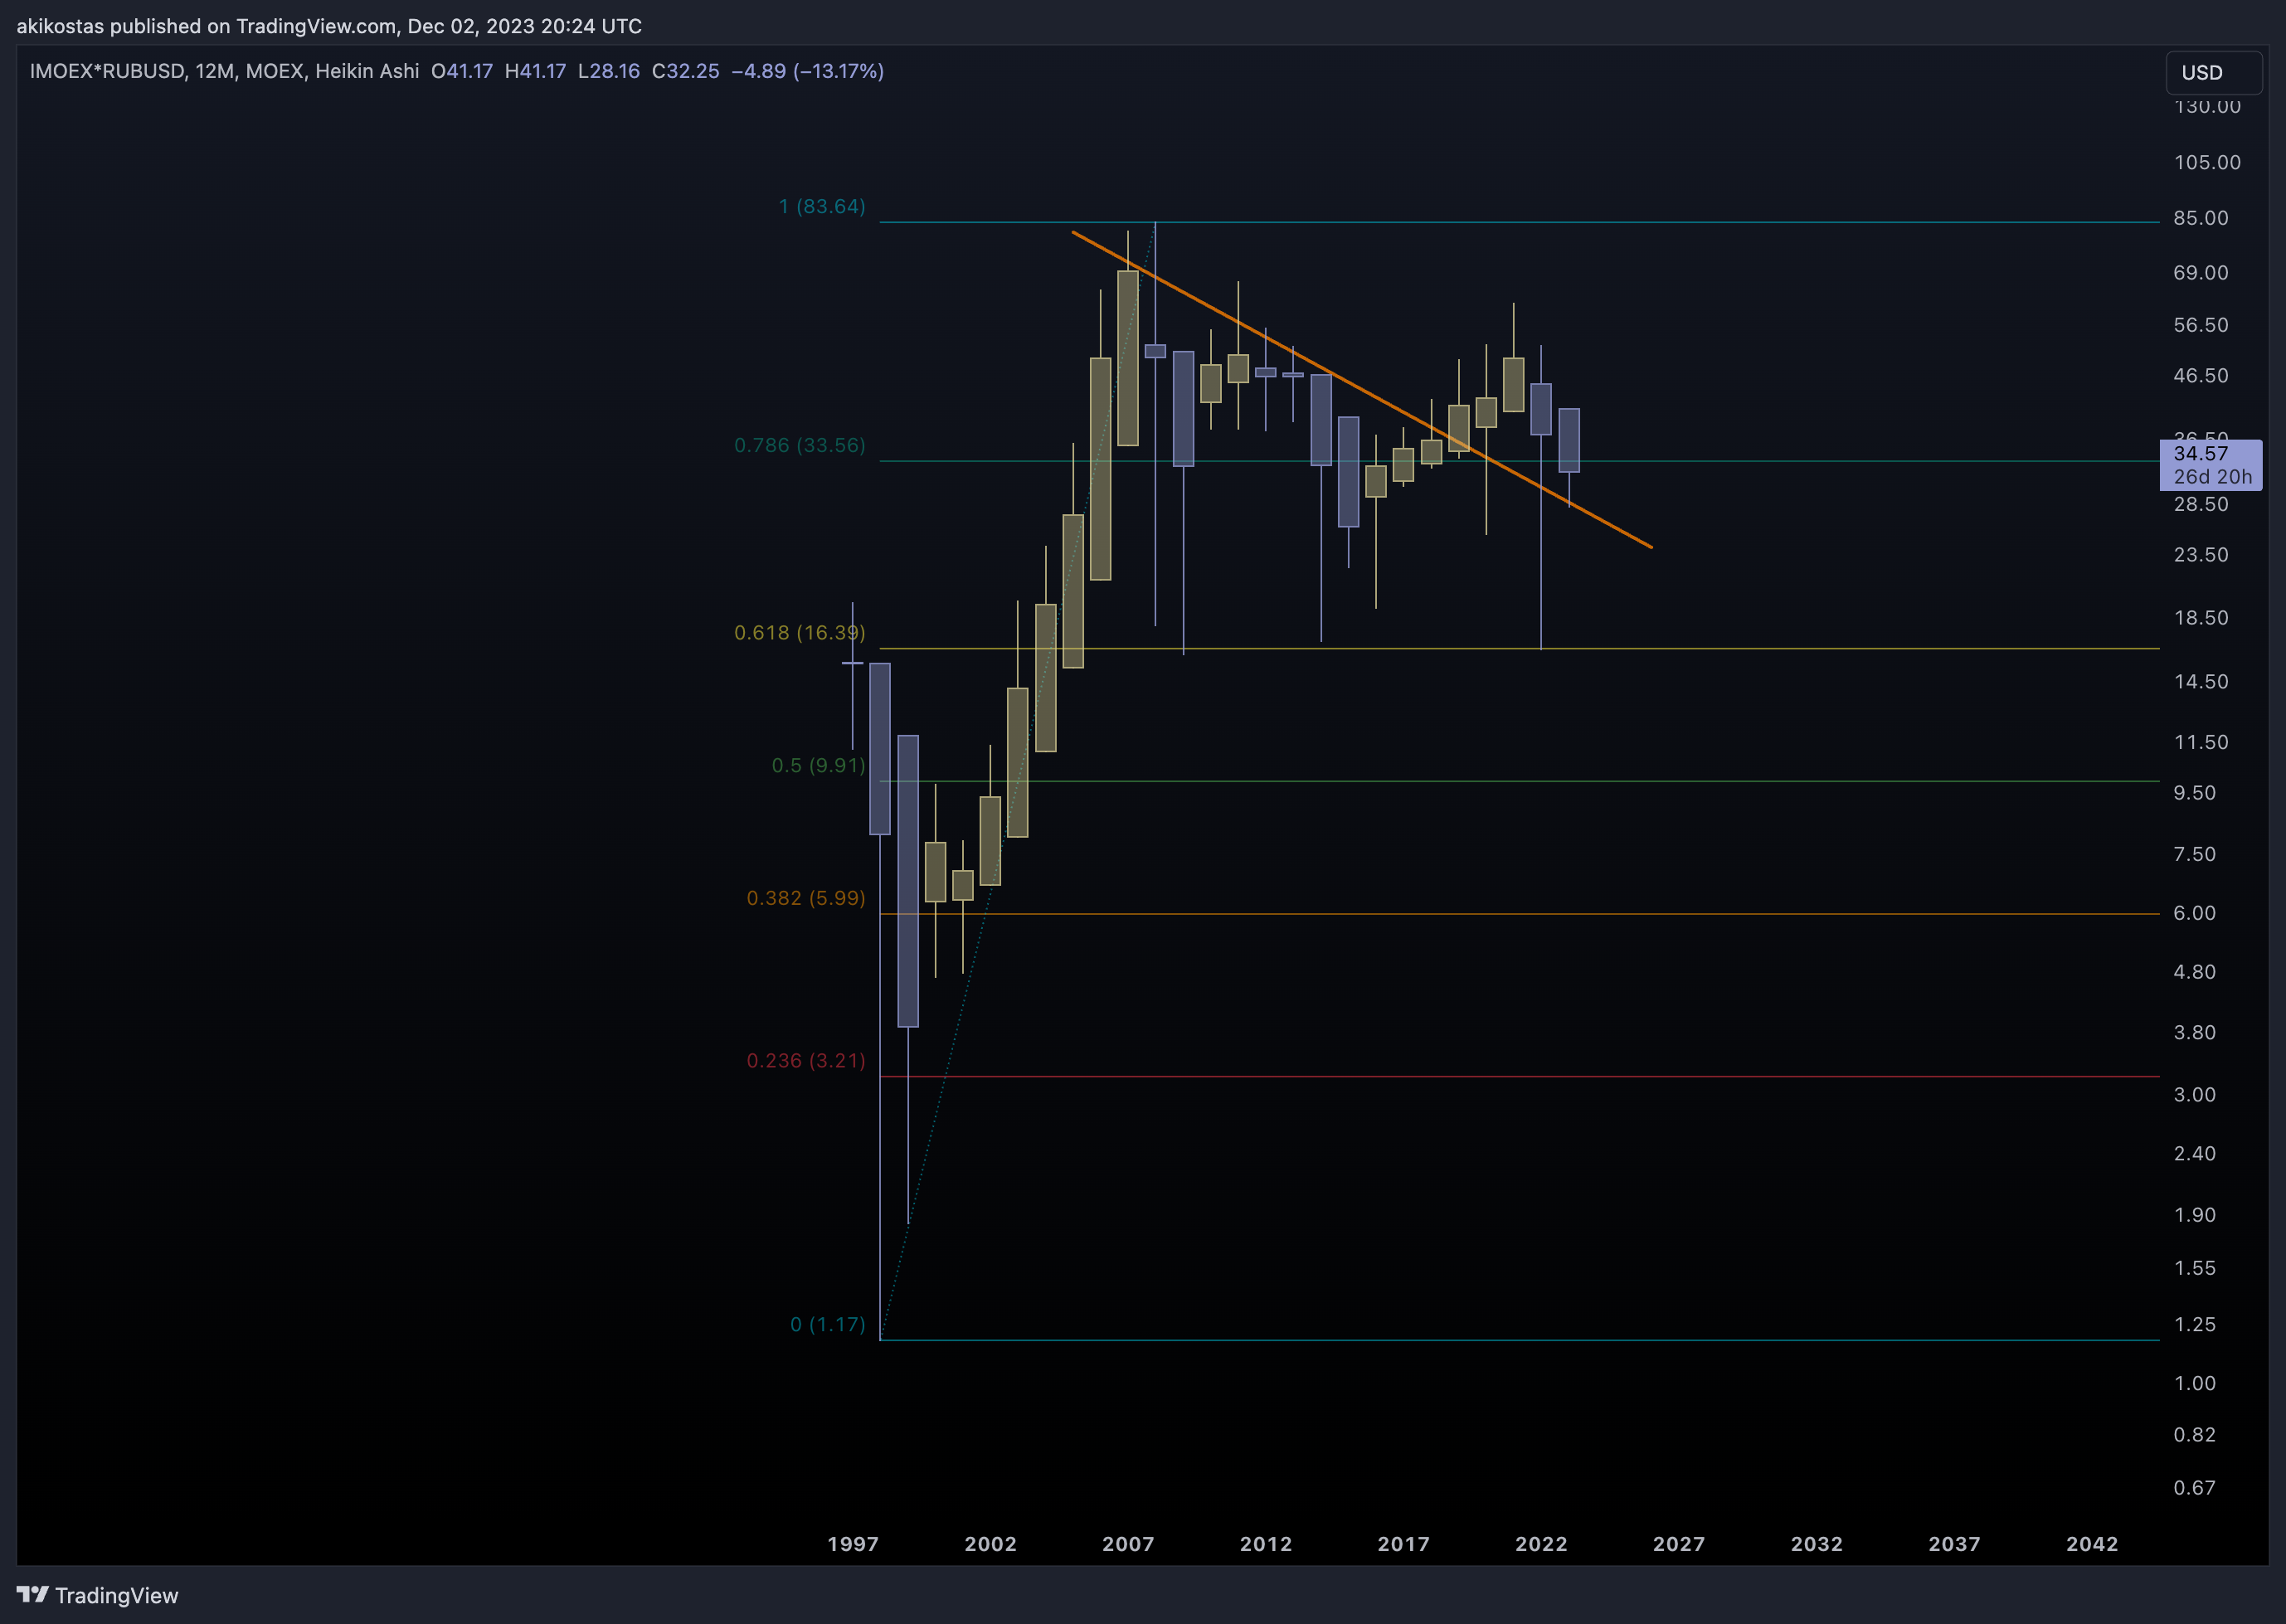2286x1624 pixels.
Task: Click the 56.50 price axis label
Action: 2201,325
